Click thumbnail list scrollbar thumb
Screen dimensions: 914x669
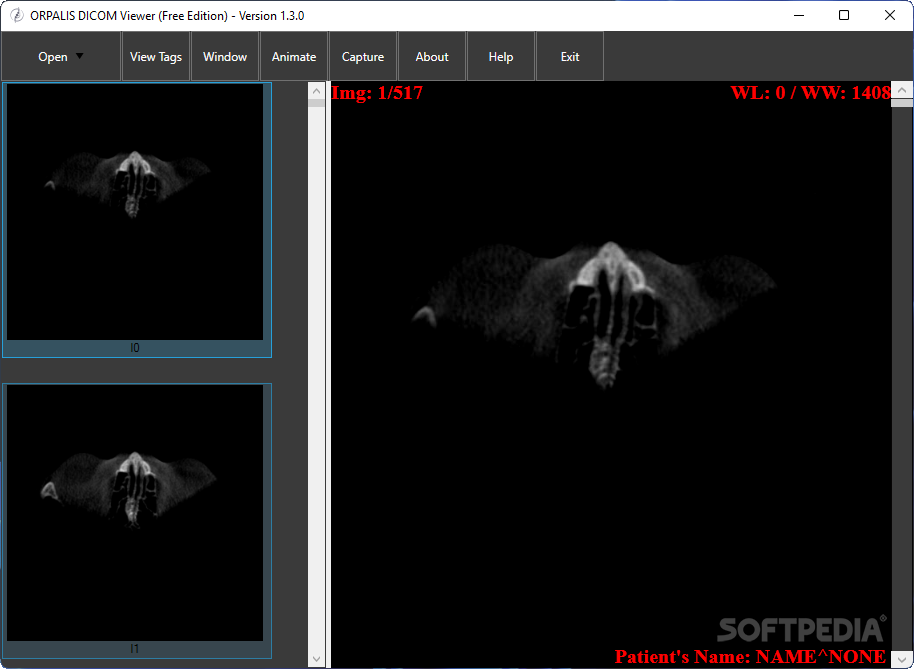[x=317, y=103]
